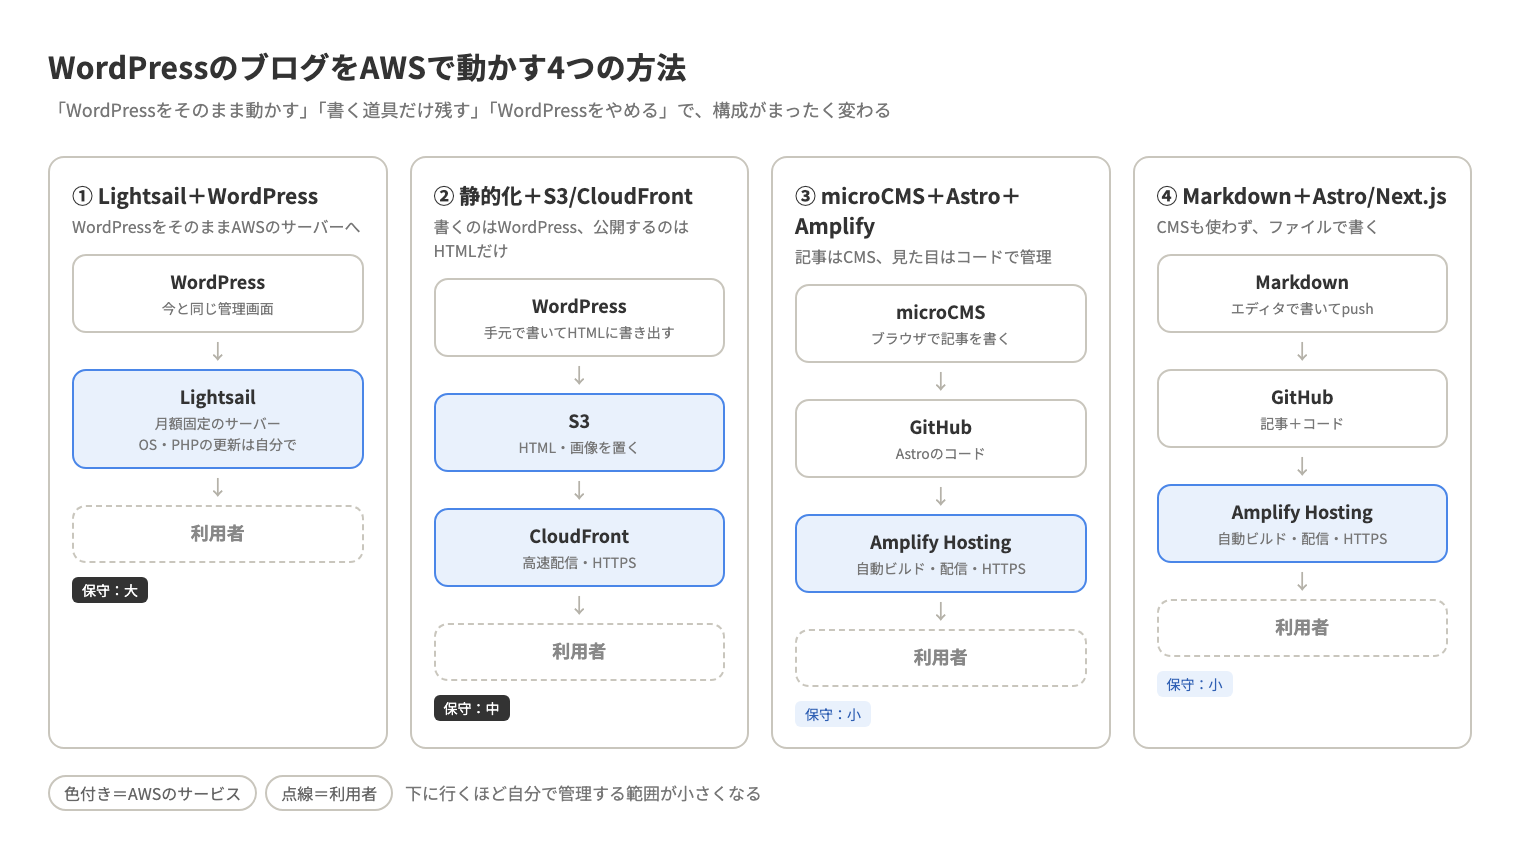Click the legend pill "点線＝利用者"

tap(329, 793)
